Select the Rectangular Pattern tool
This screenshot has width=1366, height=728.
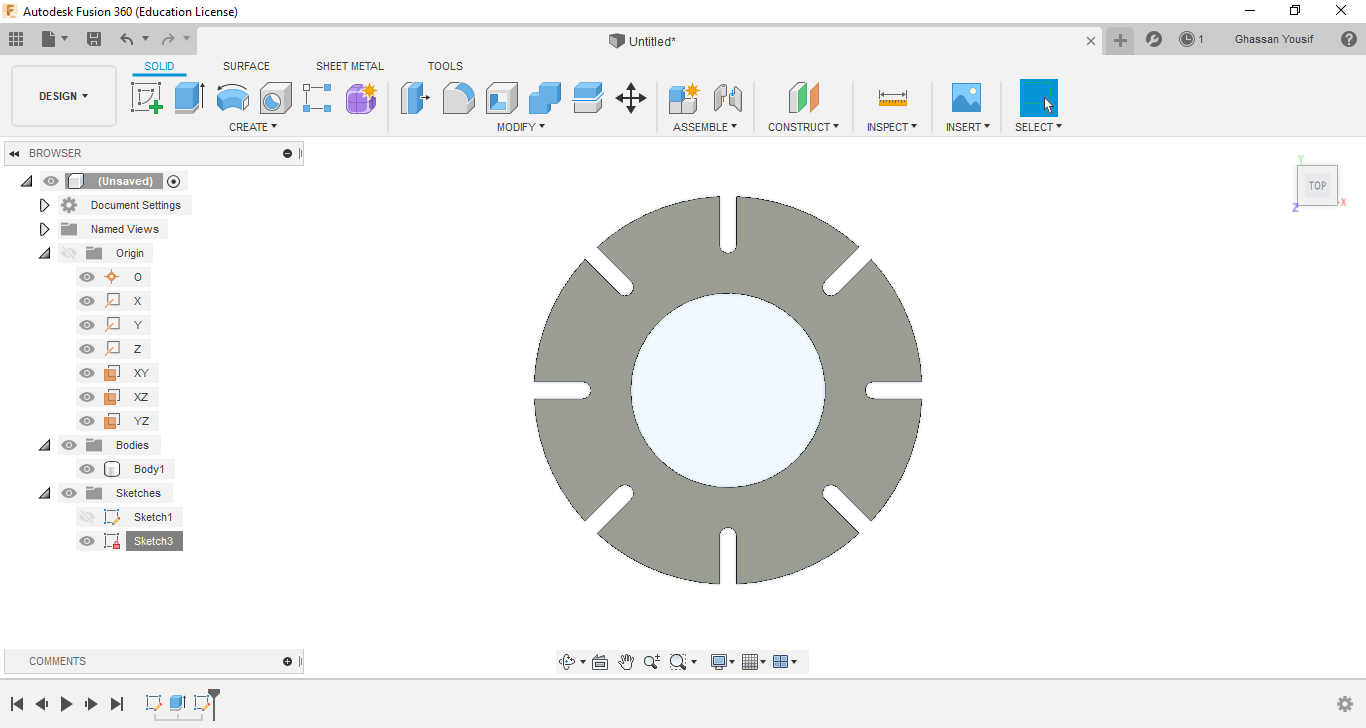[x=317, y=98]
